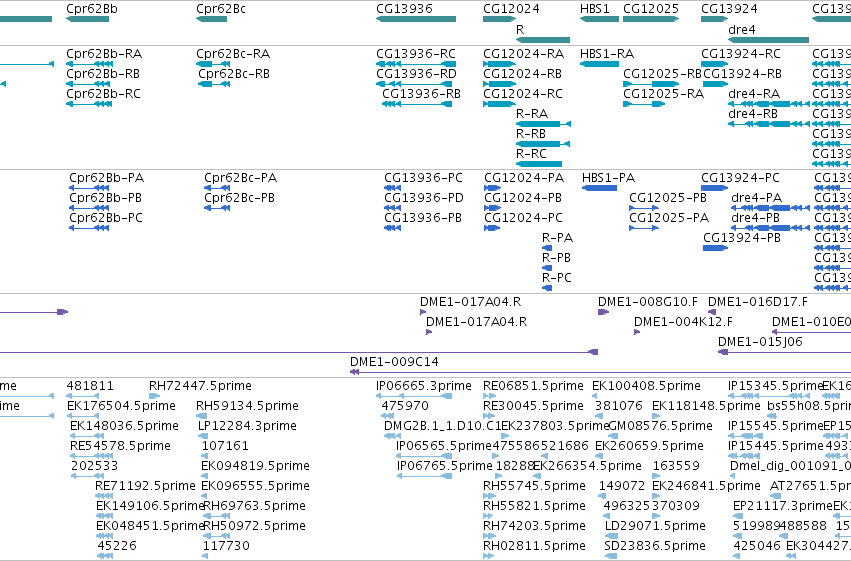This screenshot has width=851, height=561.
Task: Select transcript CG12025-RB
Action: point(662,74)
